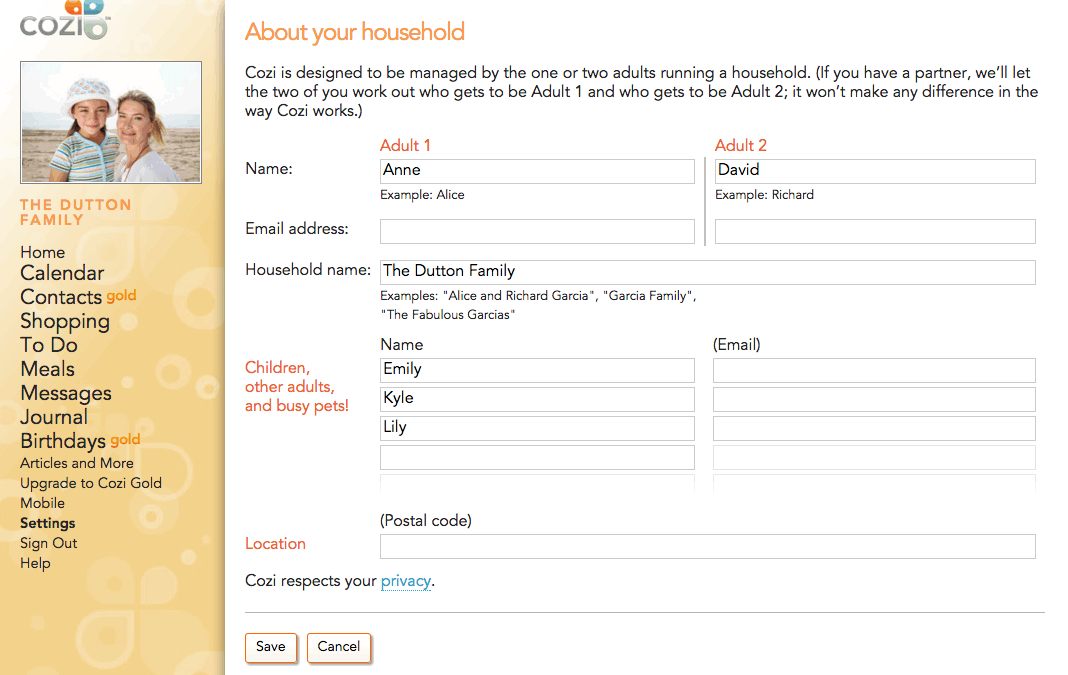Click the empty name field below Lily
This screenshot has height=675, width=1068.
pos(537,457)
